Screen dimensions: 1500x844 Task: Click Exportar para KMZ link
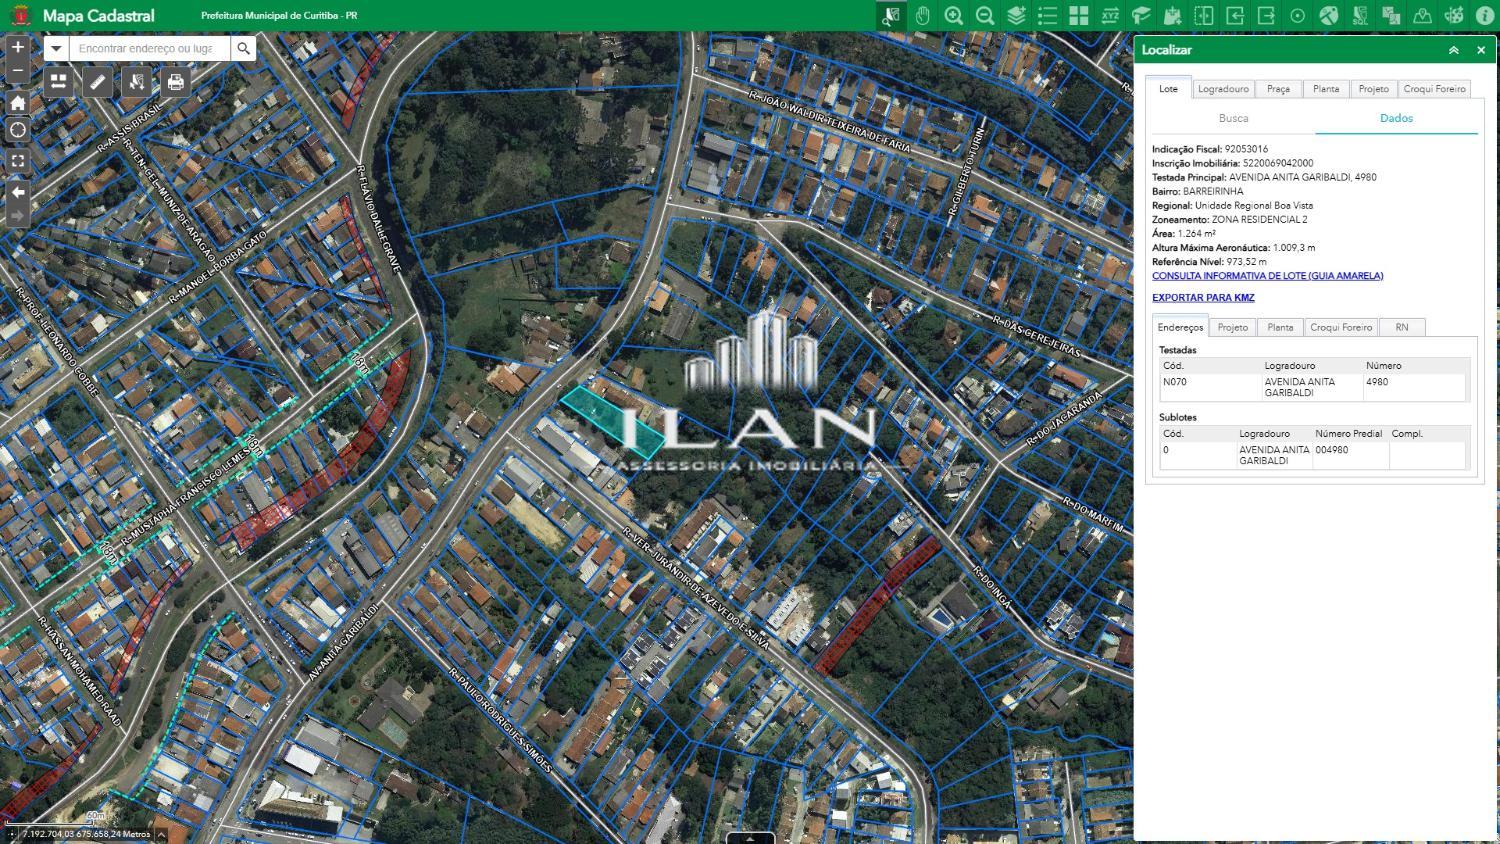1203,298
